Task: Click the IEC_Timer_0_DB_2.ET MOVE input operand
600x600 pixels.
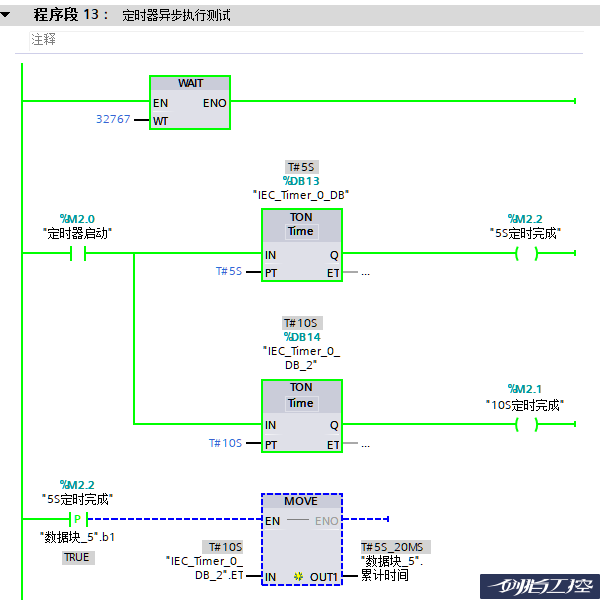Action: click(x=205, y=568)
